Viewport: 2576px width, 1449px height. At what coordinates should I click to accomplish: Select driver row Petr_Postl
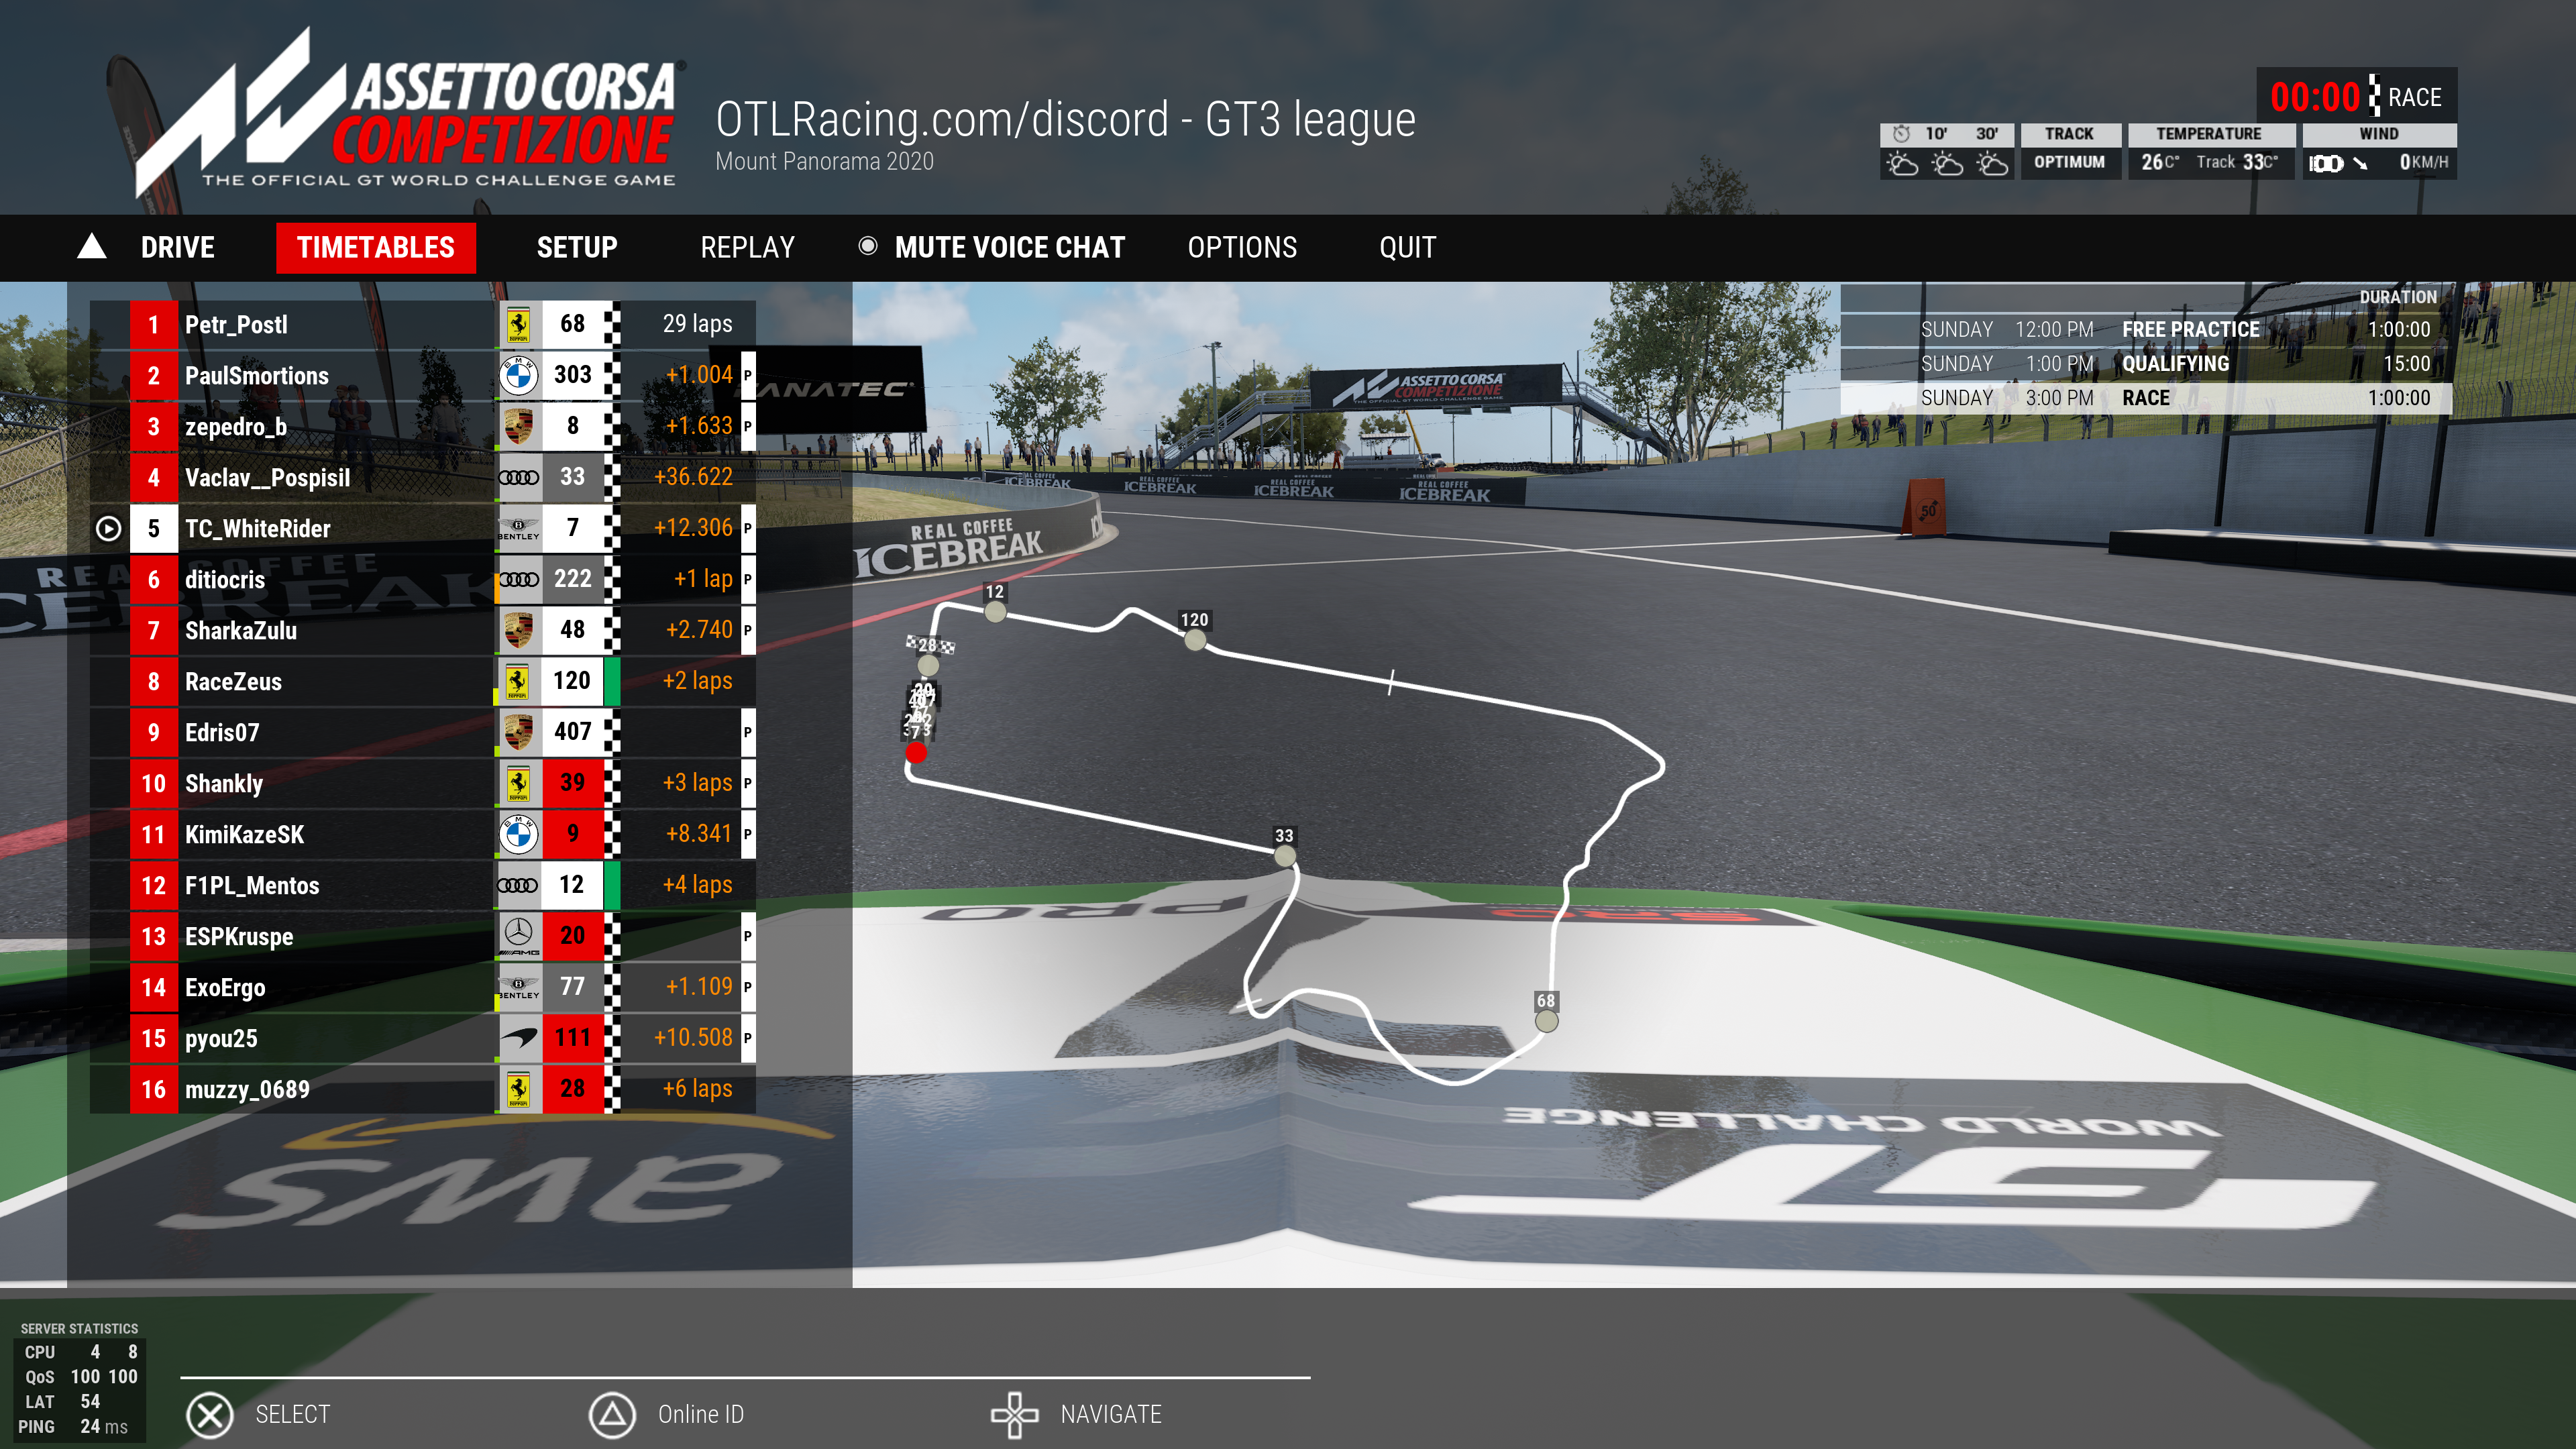[x=423, y=324]
